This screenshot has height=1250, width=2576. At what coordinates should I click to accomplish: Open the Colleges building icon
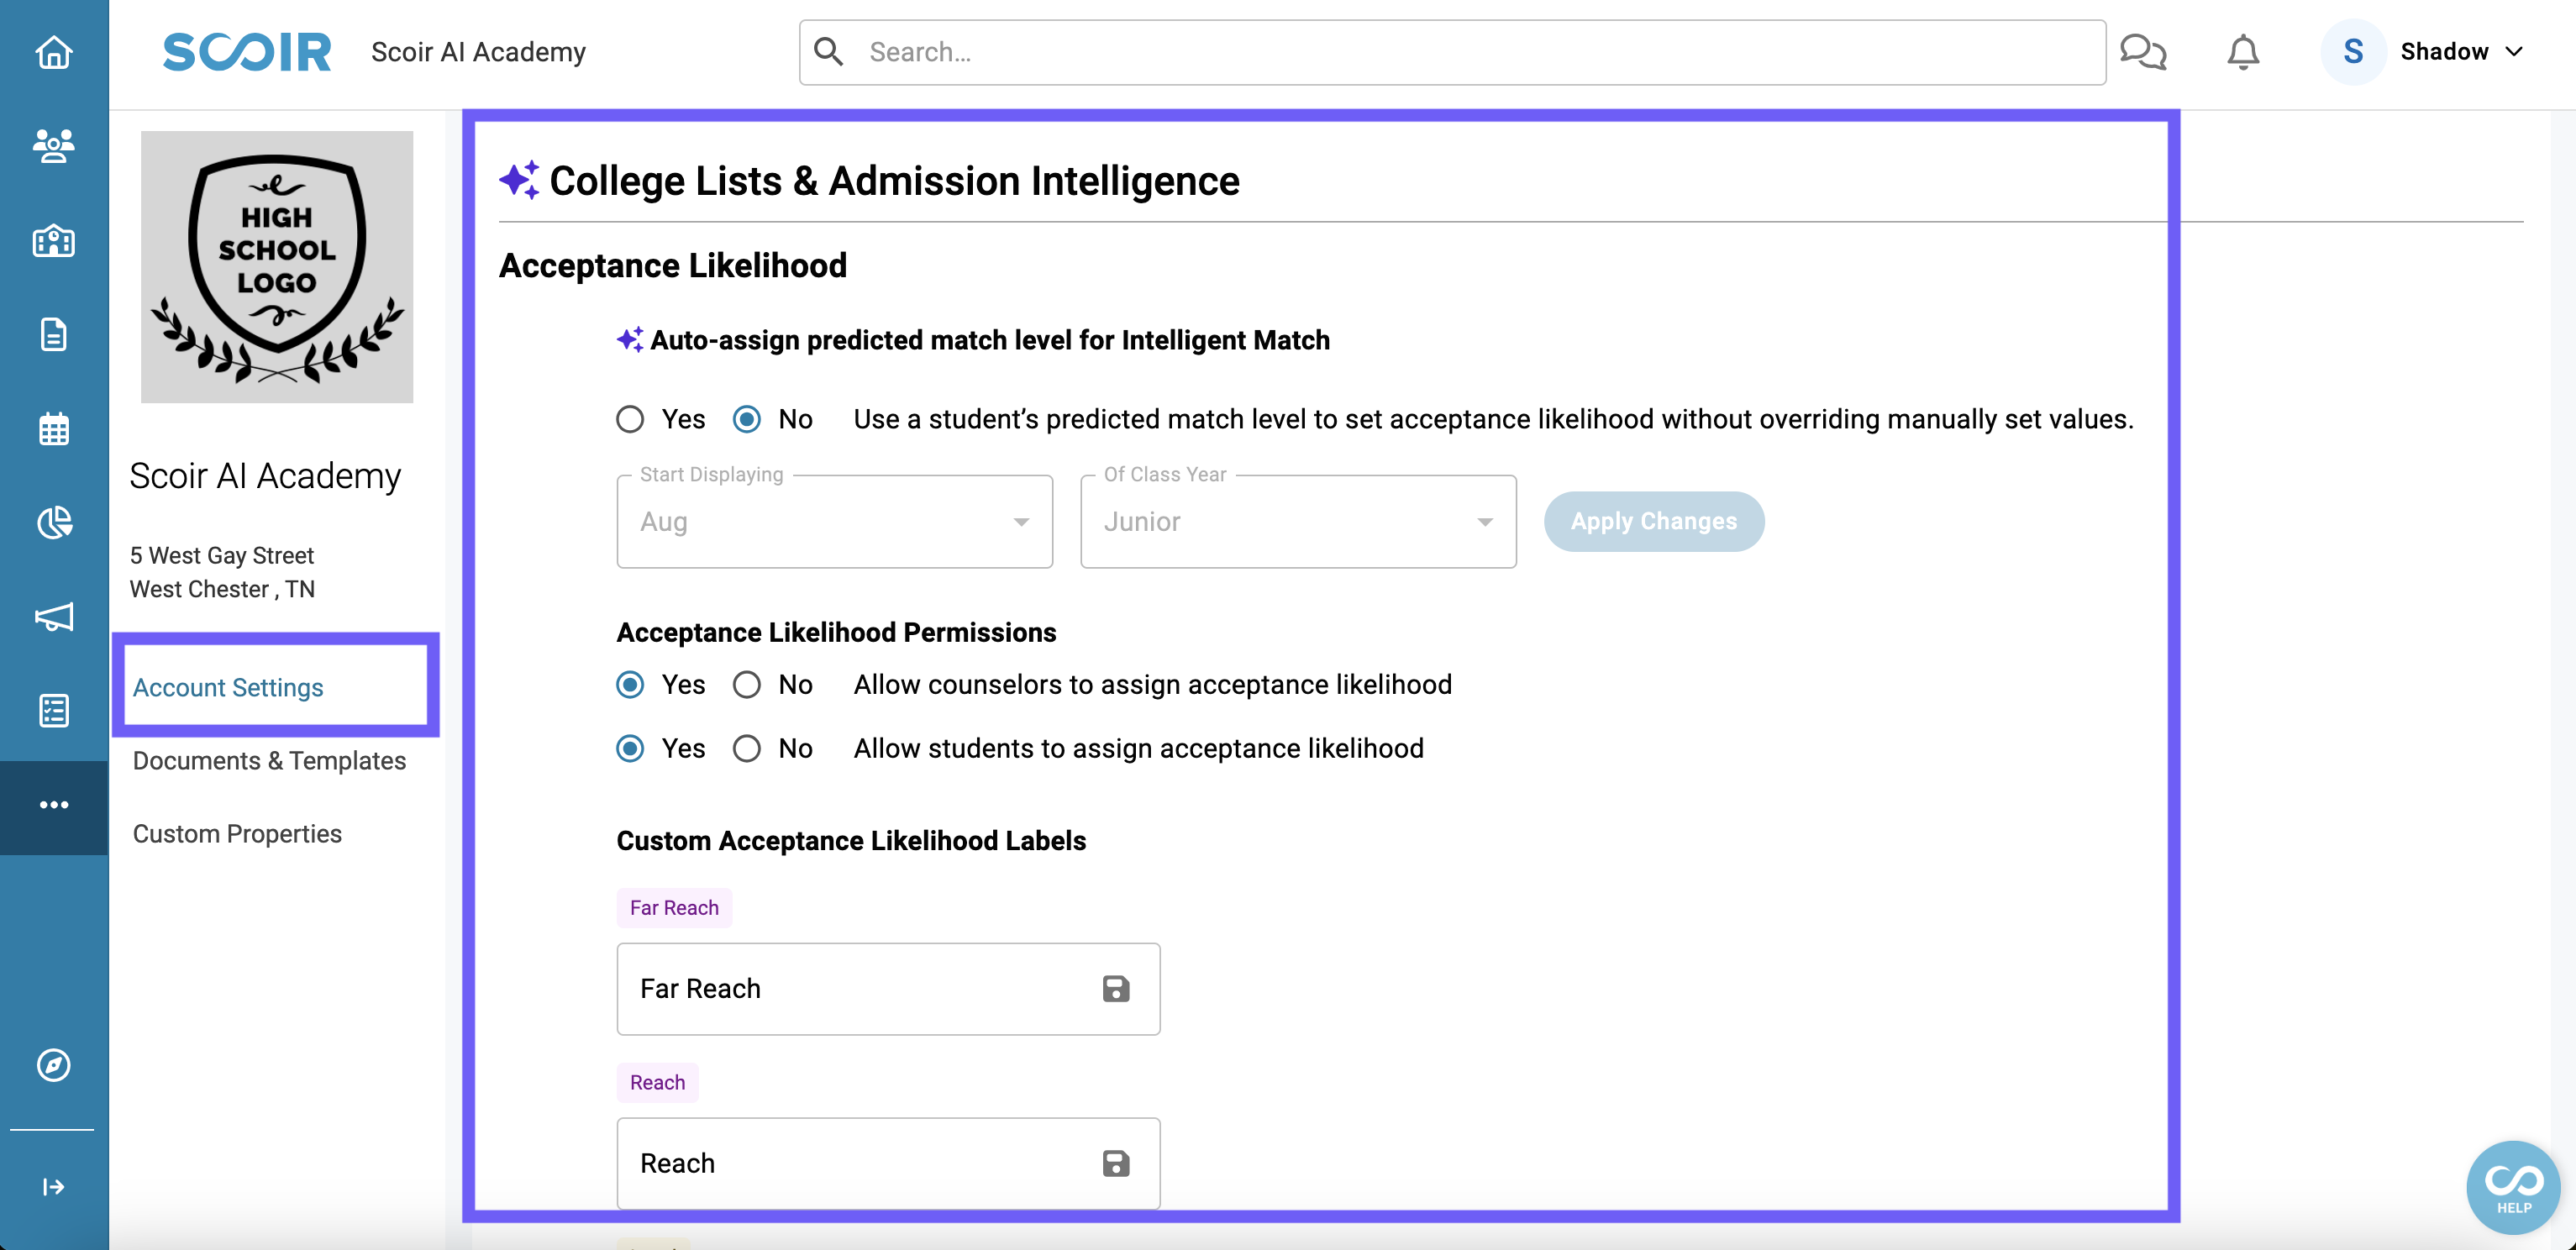52,241
